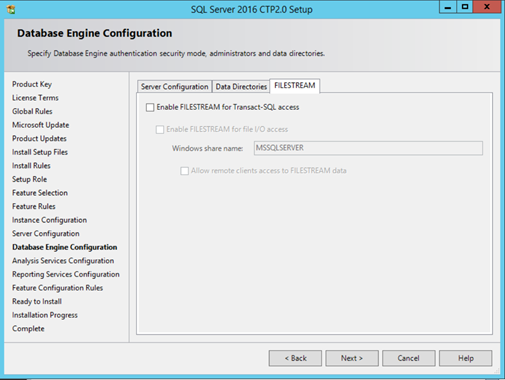
Task: Select the FILESTREAM tab
Action: 295,86
